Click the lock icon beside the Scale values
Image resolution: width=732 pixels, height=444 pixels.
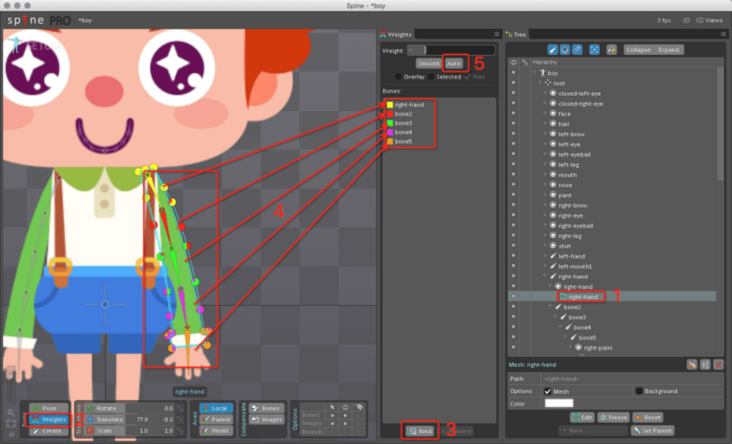pyautogui.click(x=180, y=430)
